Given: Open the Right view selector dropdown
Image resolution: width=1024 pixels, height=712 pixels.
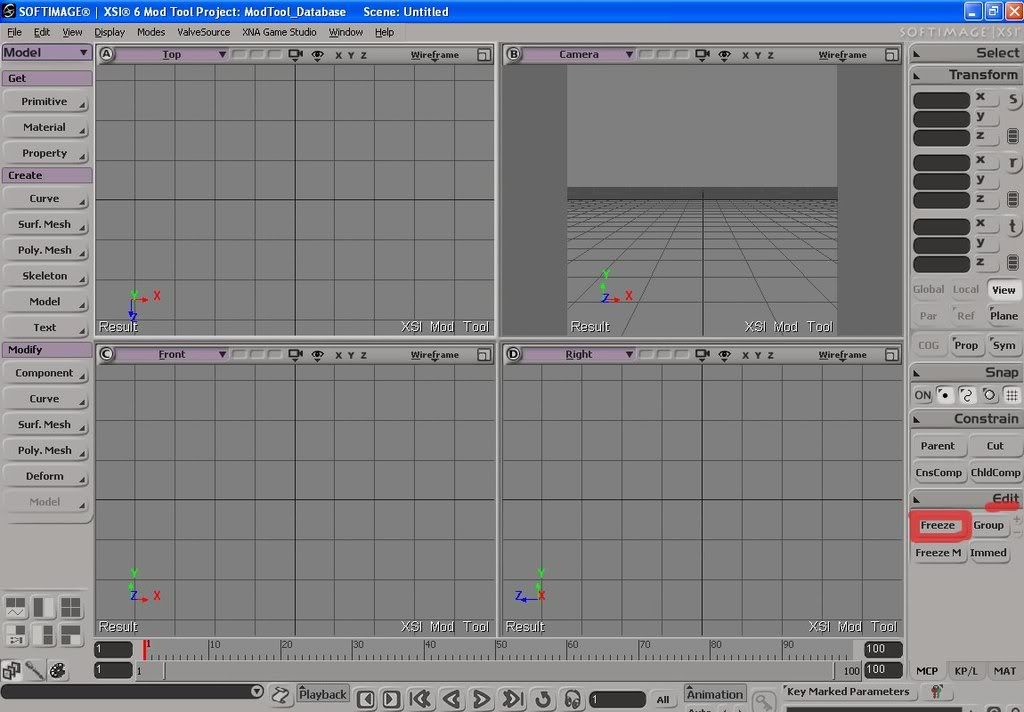Looking at the screenshot, I should [579, 355].
